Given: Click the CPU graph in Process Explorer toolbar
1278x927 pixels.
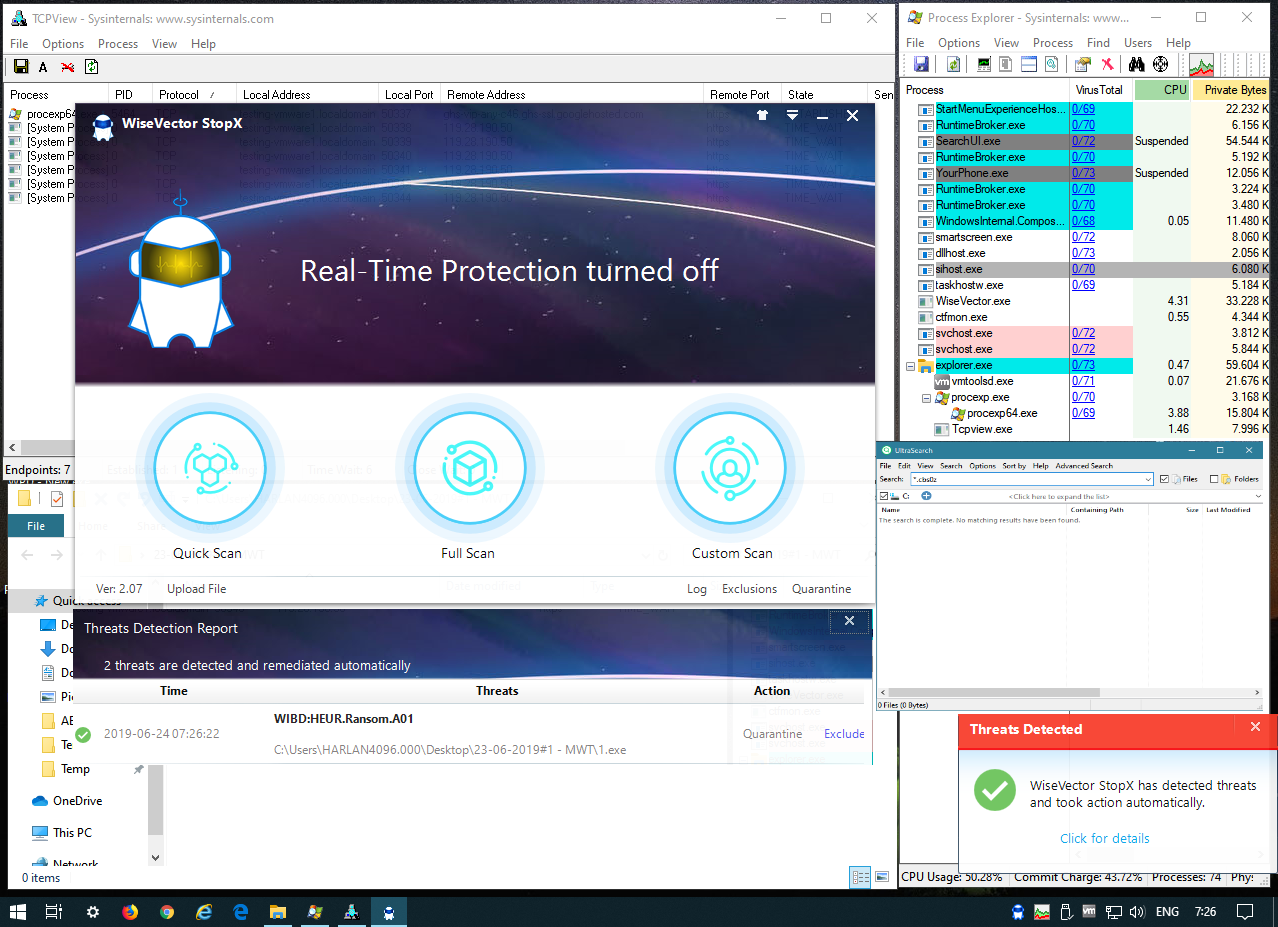Looking at the screenshot, I should (x=1201, y=65).
